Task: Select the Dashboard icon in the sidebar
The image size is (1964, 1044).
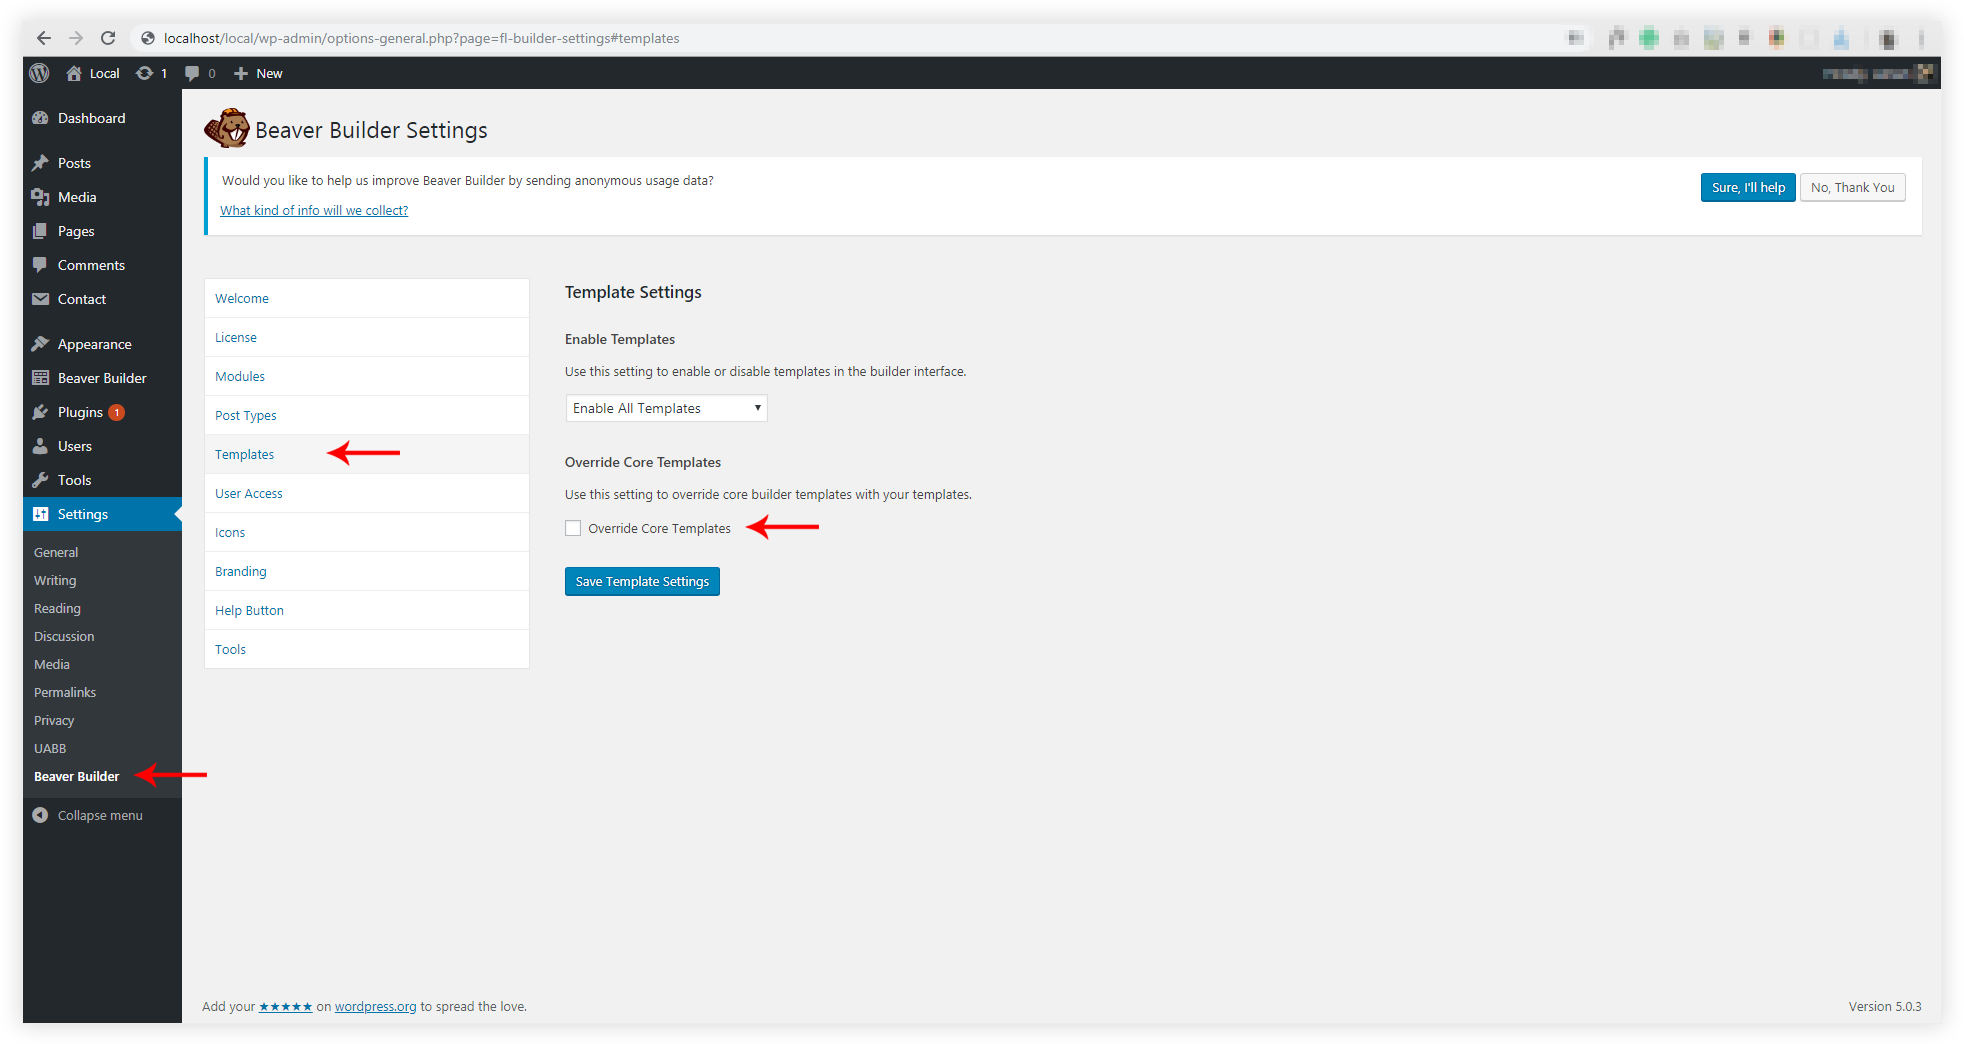Action: click(40, 117)
